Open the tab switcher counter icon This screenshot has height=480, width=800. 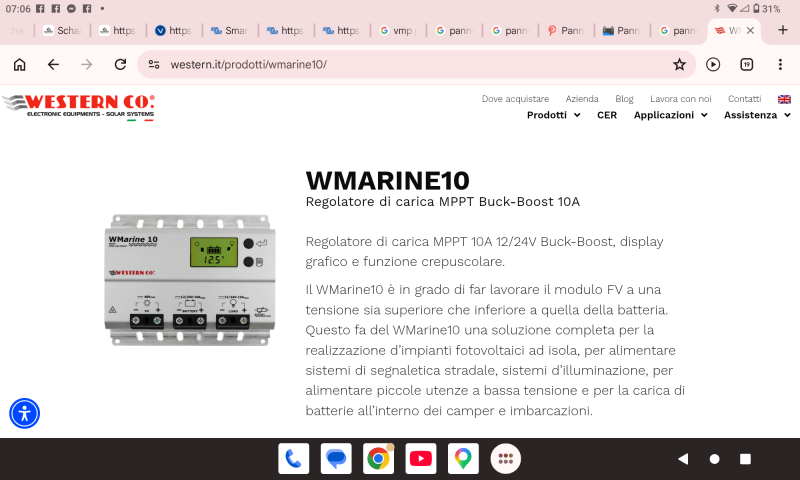[x=746, y=65]
